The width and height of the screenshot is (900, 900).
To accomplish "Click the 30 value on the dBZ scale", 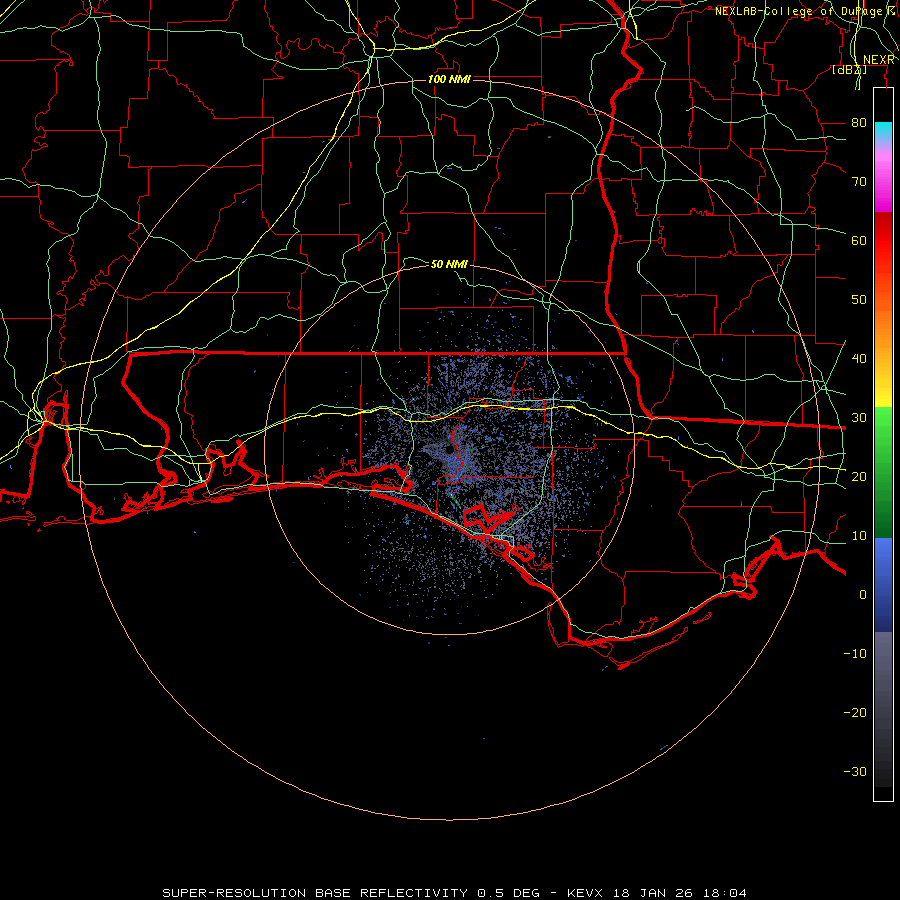I will [859, 418].
